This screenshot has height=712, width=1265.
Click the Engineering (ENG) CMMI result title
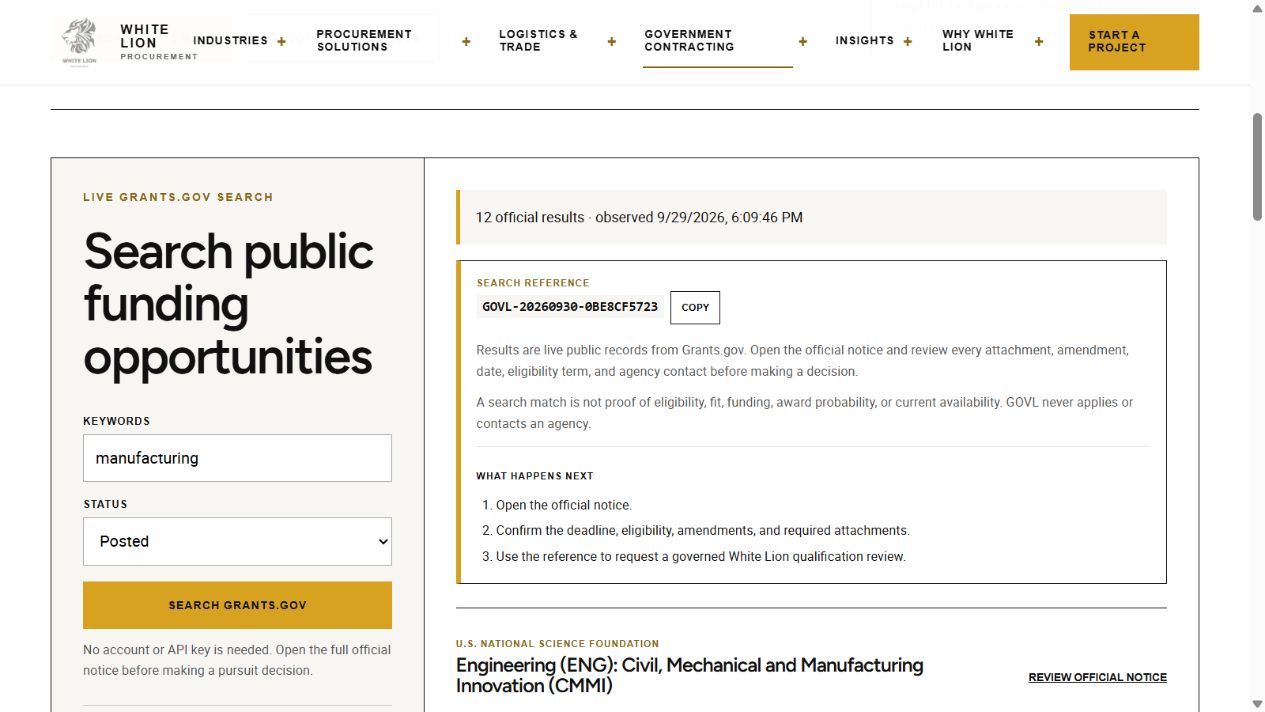point(689,675)
